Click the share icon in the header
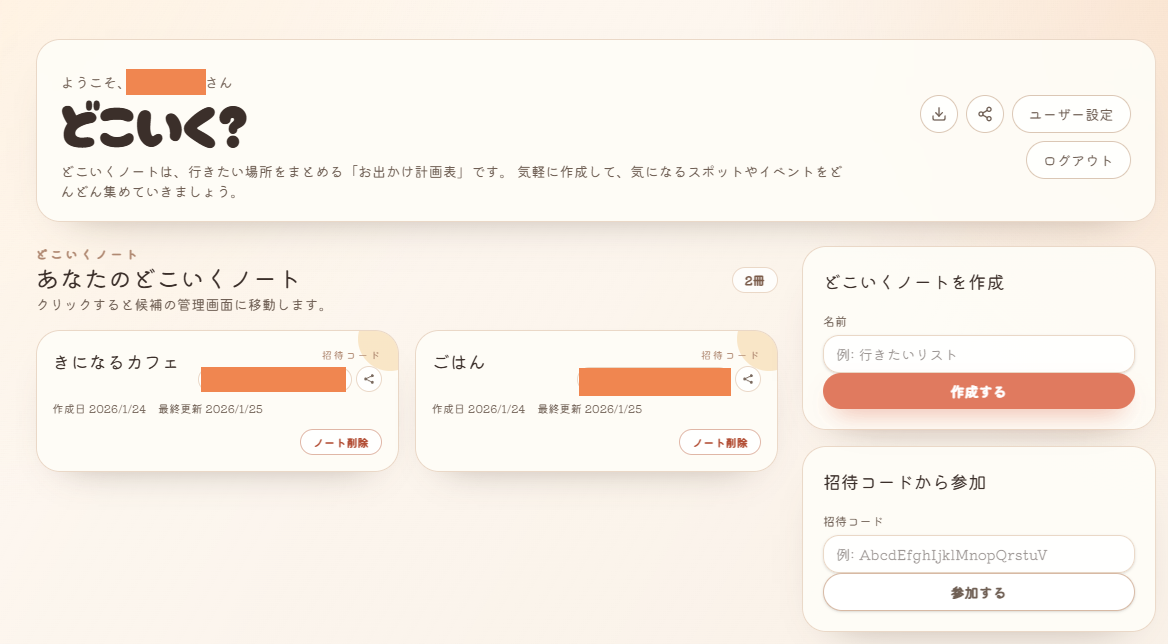Viewport: 1168px width, 644px height. pos(985,114)
